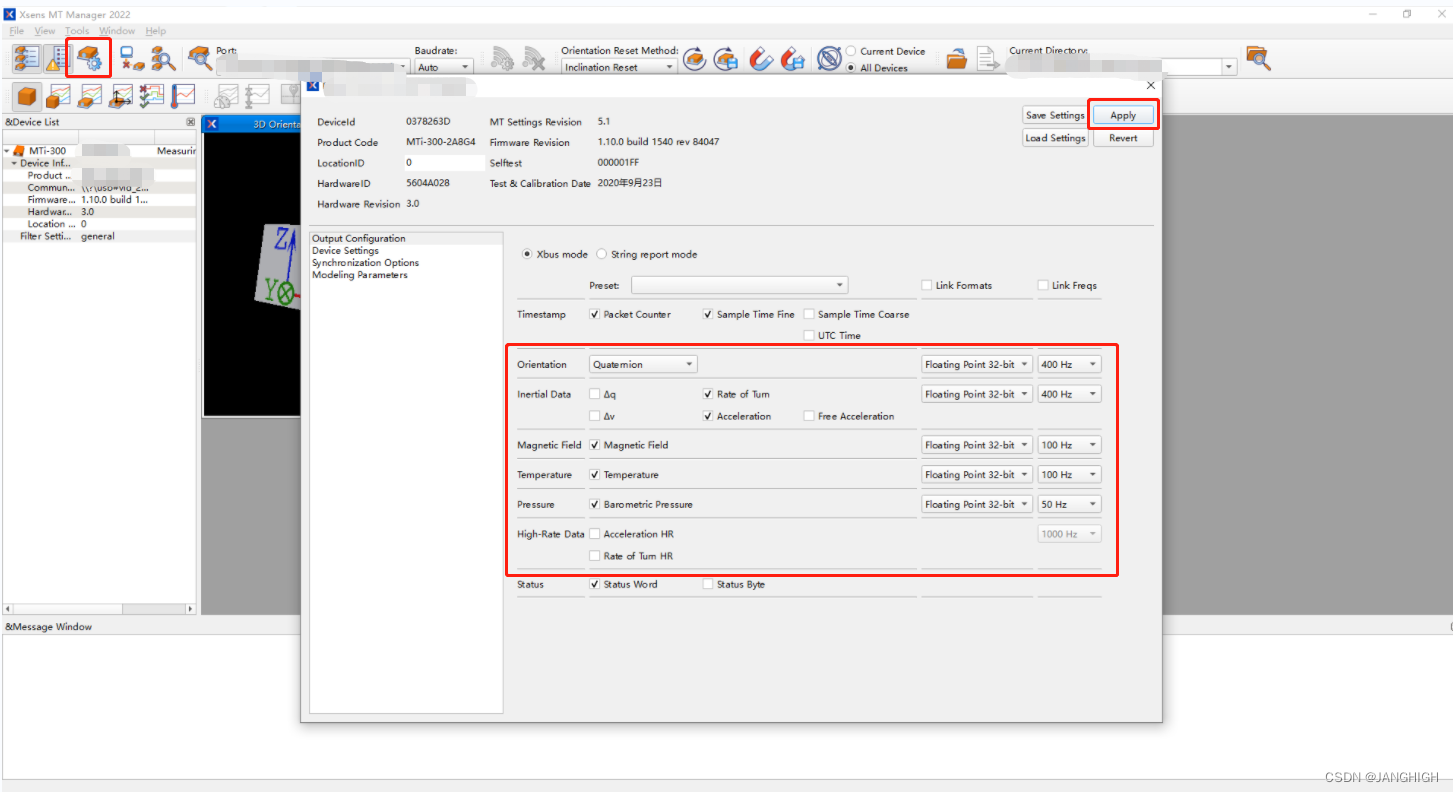Toggle the Packet Counter checkbox

(595, 314)
